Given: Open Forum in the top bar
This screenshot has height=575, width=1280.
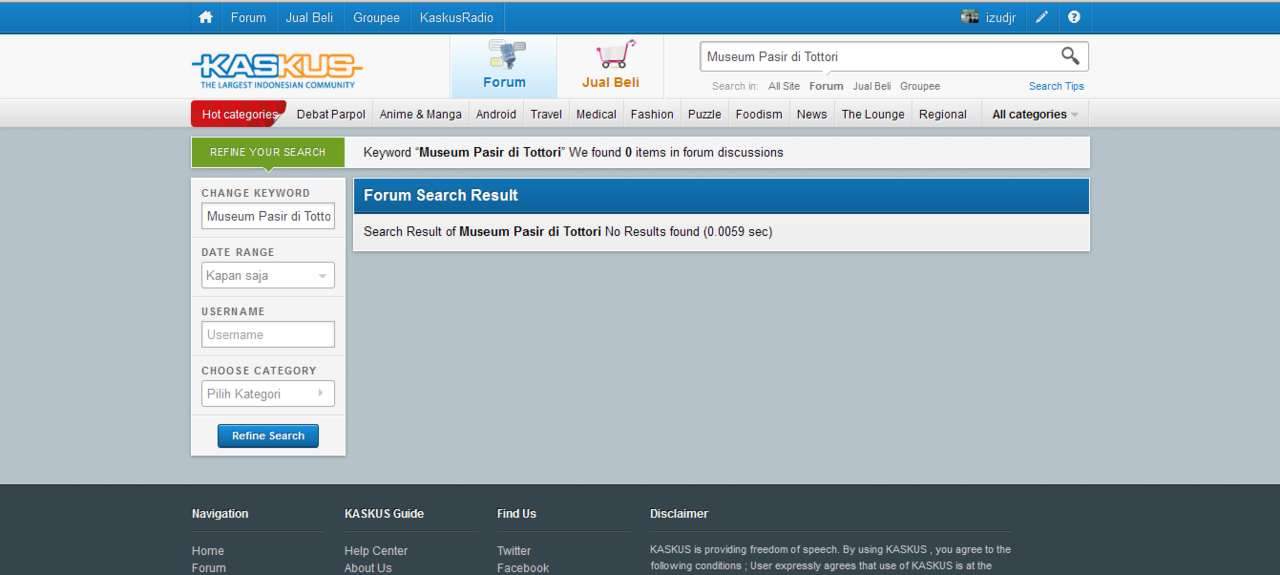Looking at the screenshot, I should 248,18.
